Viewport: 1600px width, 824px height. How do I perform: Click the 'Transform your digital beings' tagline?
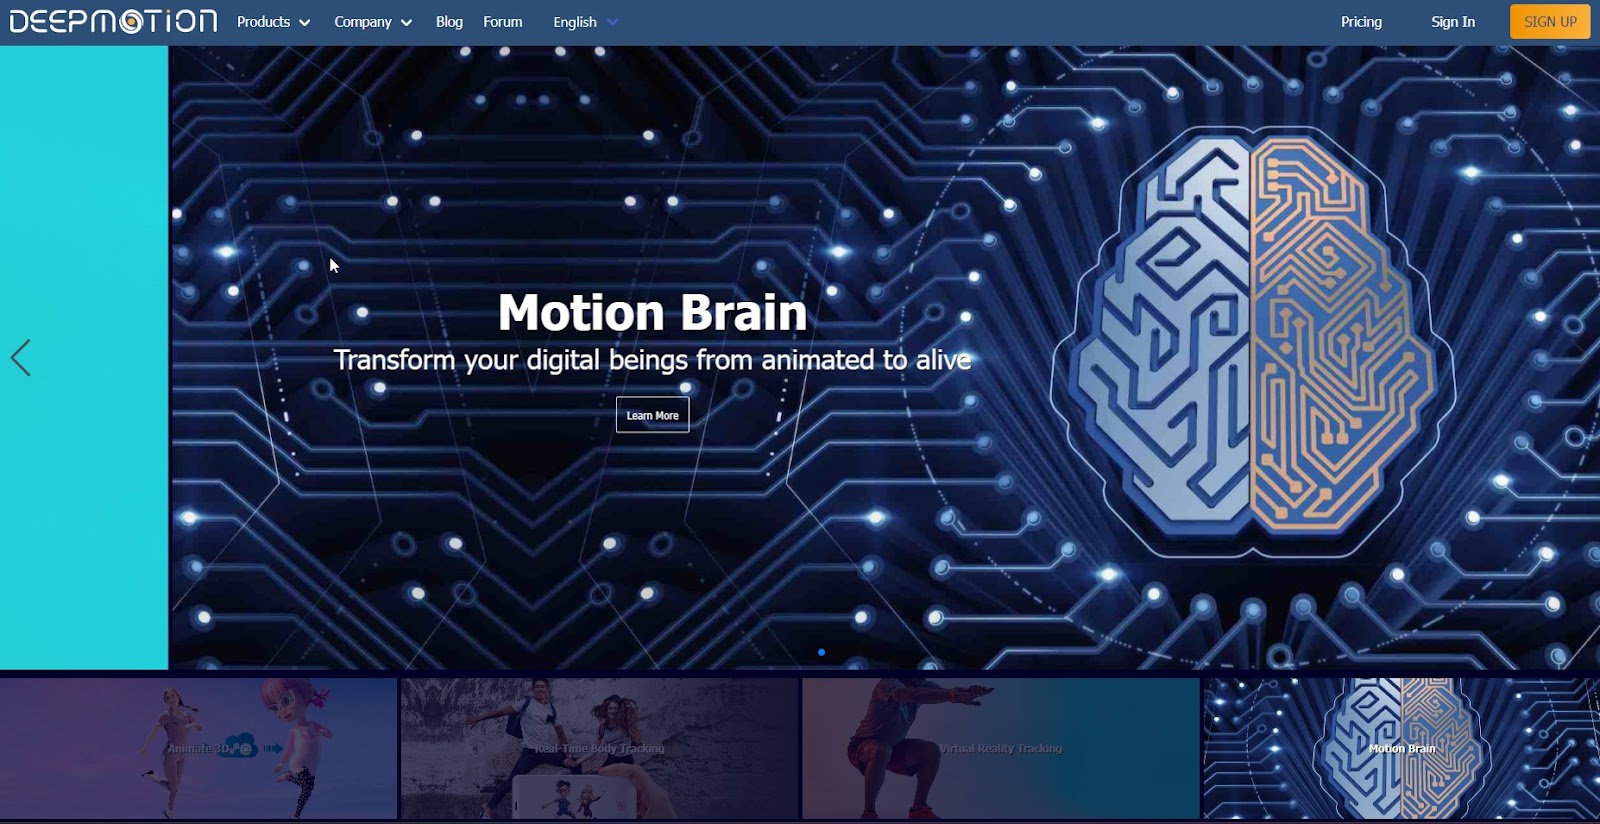652,360
